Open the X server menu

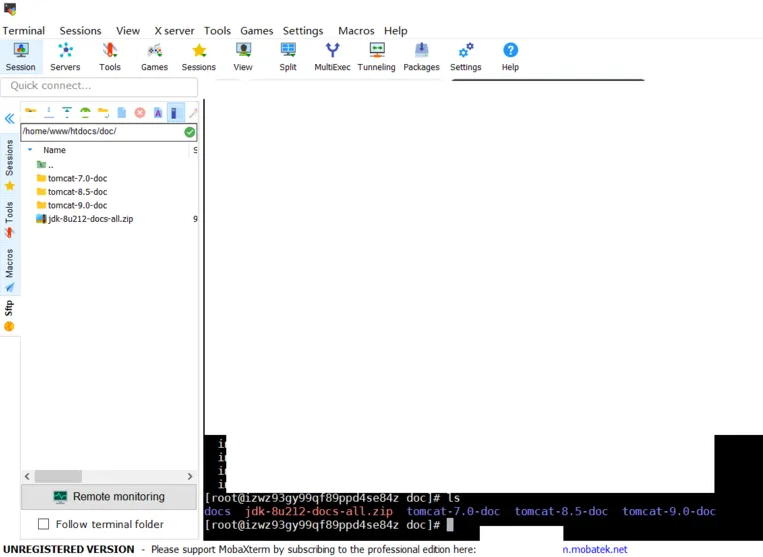(174, 31)
